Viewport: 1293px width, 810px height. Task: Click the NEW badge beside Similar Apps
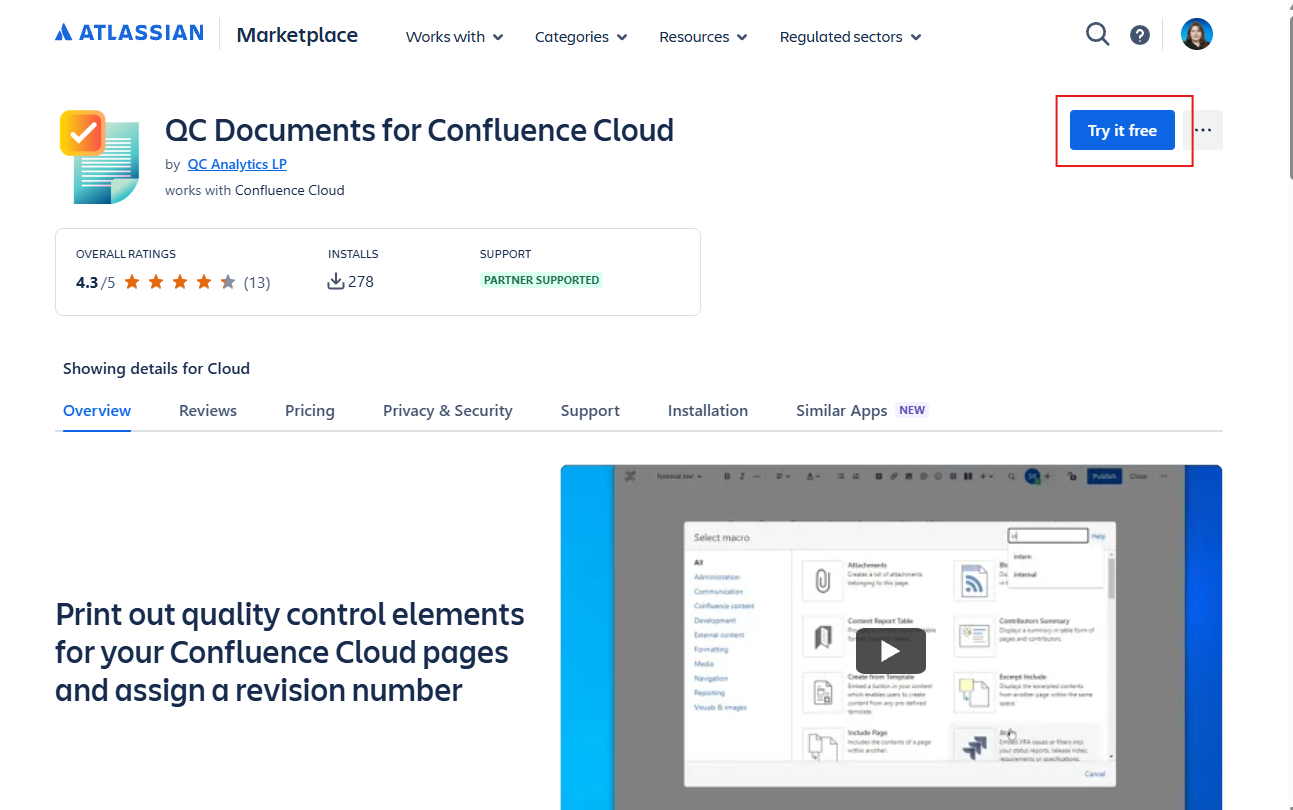(x=912, y=410)
